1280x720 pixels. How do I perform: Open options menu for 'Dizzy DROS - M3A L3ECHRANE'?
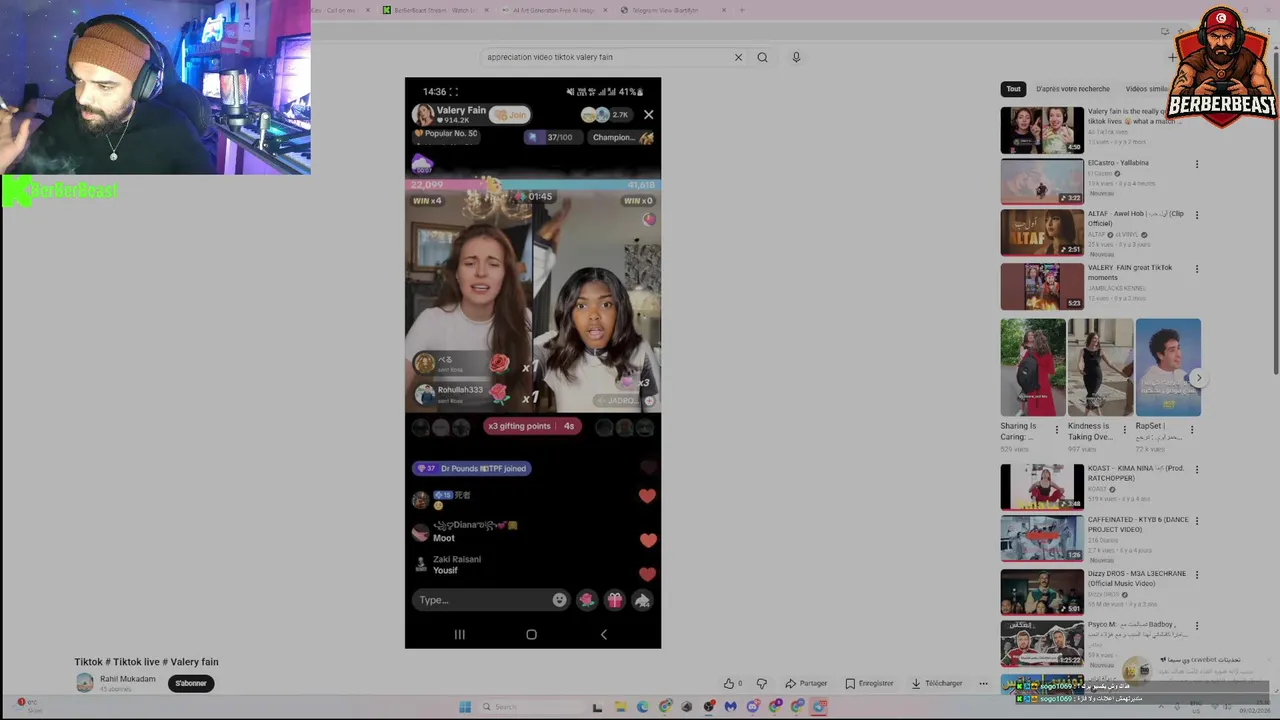pyautogui.click(x=1196, y=575)
